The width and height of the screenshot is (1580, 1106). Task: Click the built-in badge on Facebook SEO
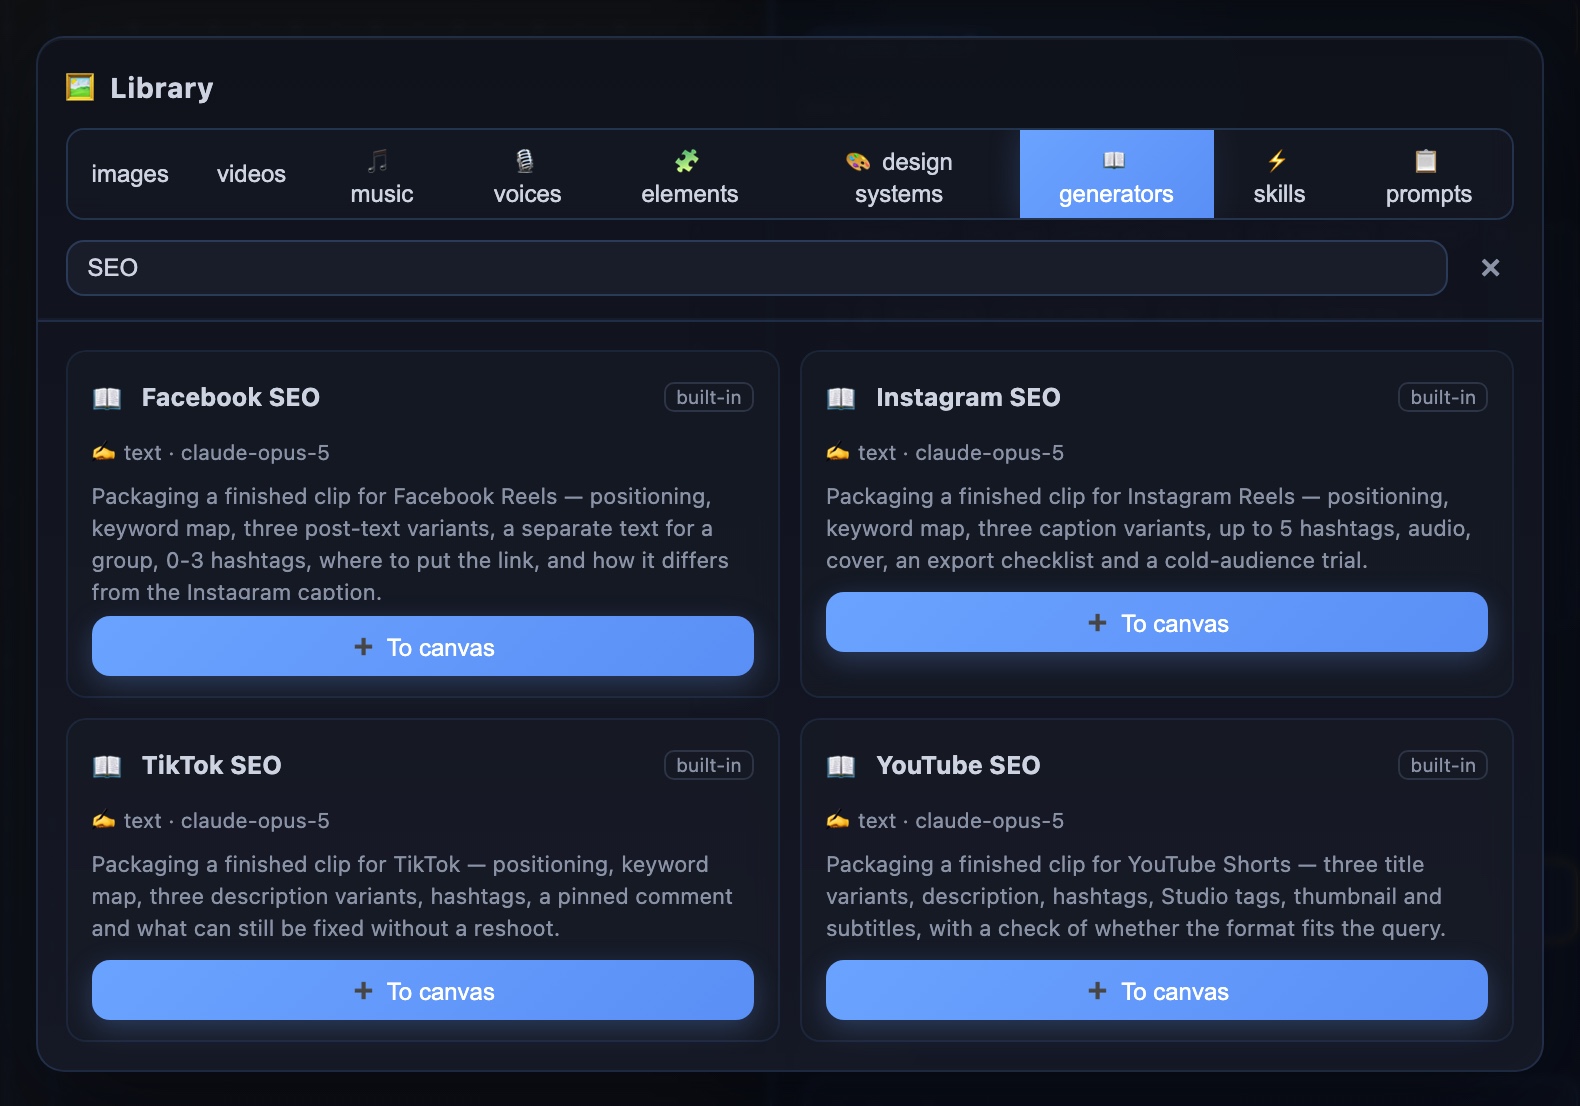click(709, 397)
